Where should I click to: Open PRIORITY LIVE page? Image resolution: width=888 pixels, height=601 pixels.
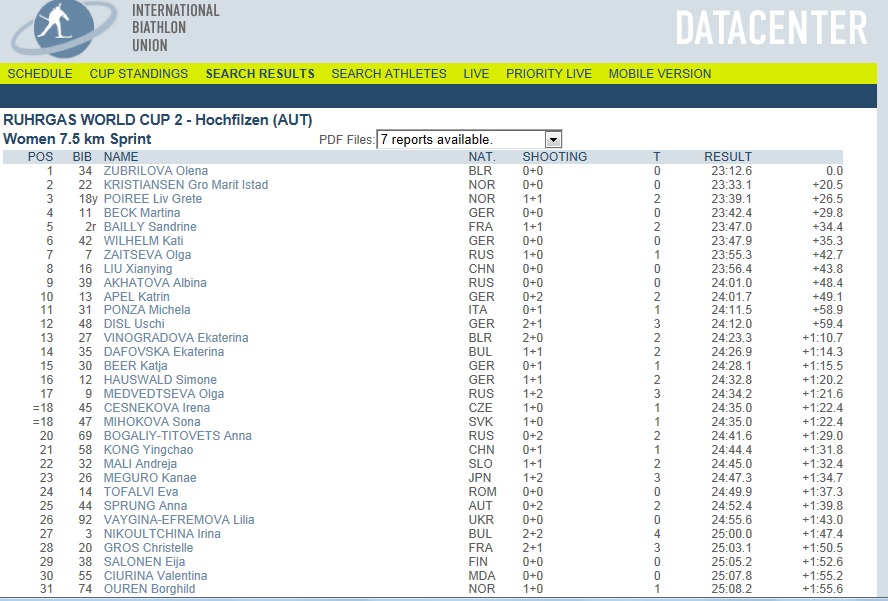[549, 74]
